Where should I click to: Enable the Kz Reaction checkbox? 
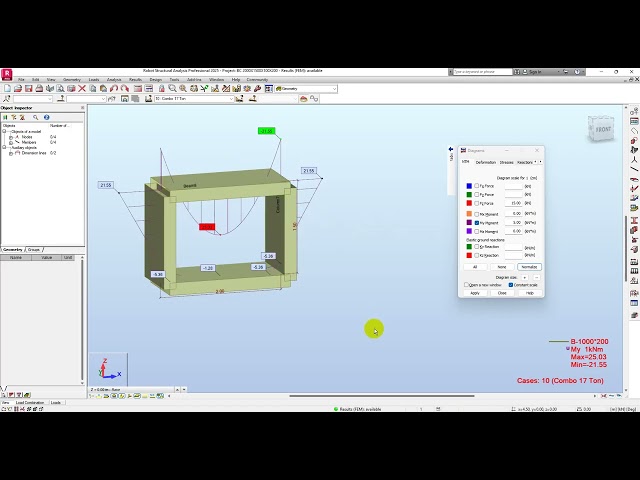click(x=476, y=255)
